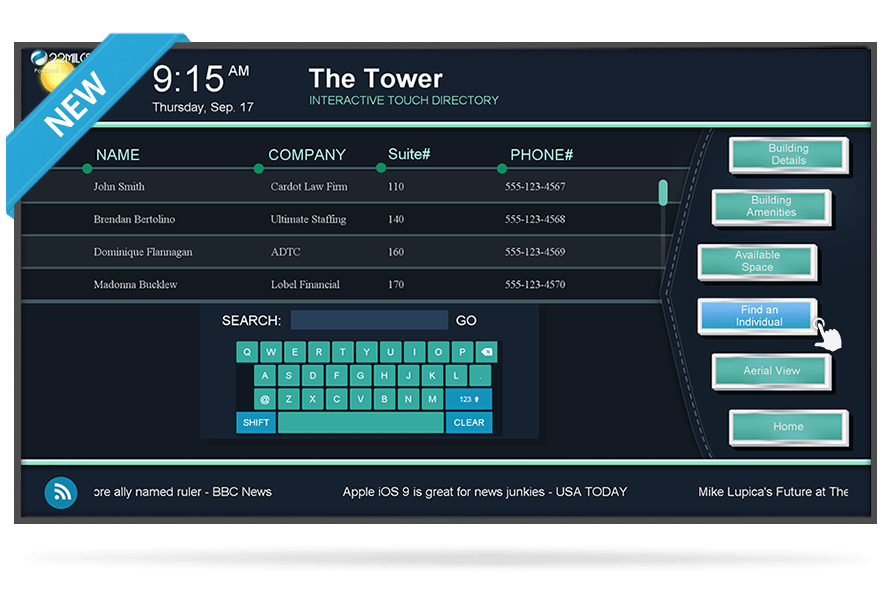This screenshot has width=890, height=604.
Task: Go to Home screen
Action: point(788,427)
